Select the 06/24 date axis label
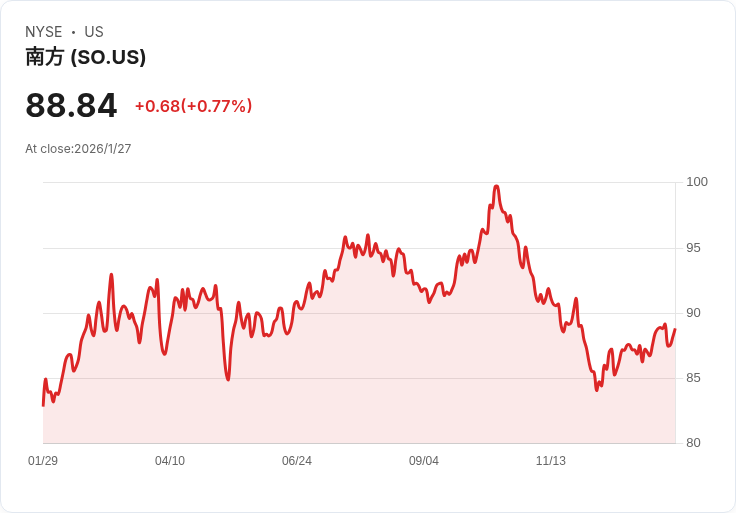This screenshot has height=513, width=736. click(x=297, y=461)
